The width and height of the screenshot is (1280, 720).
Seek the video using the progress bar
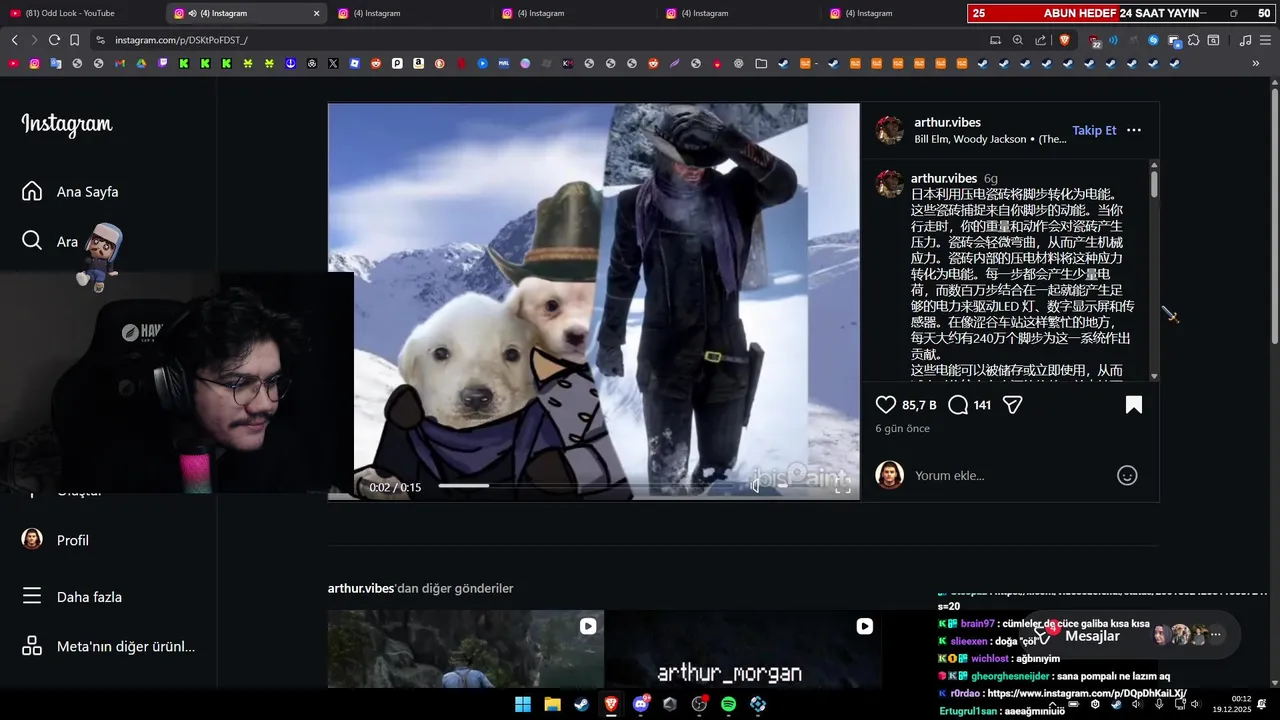pos(590,486)
